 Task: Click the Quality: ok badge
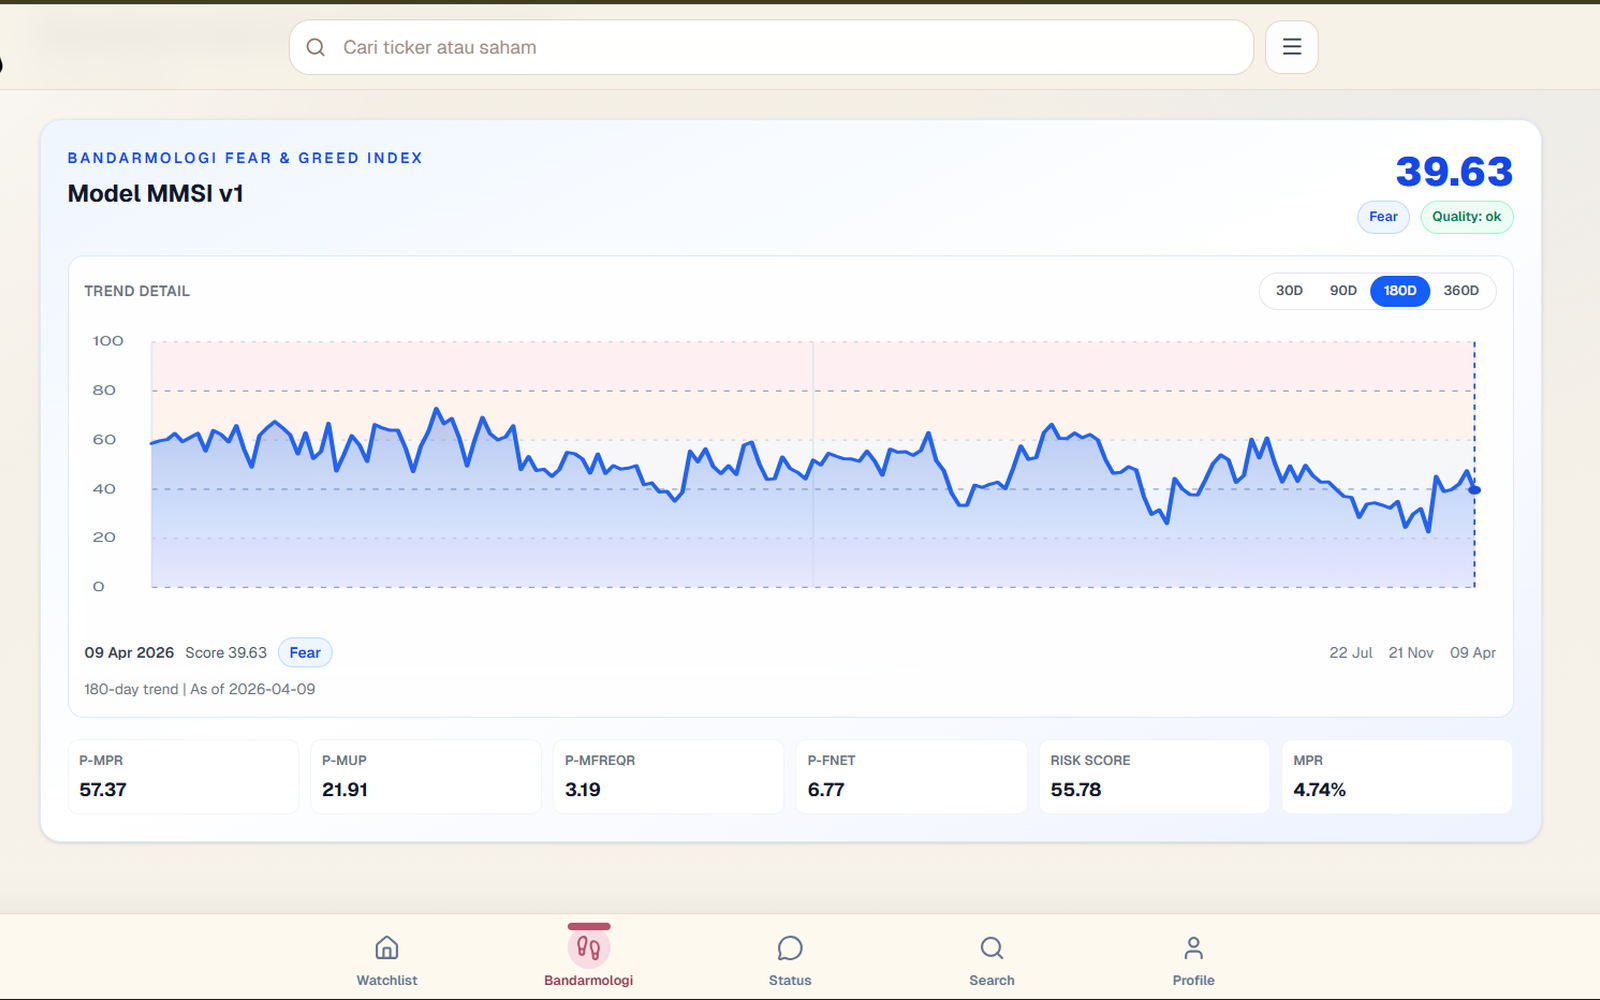pos(1466,217)
